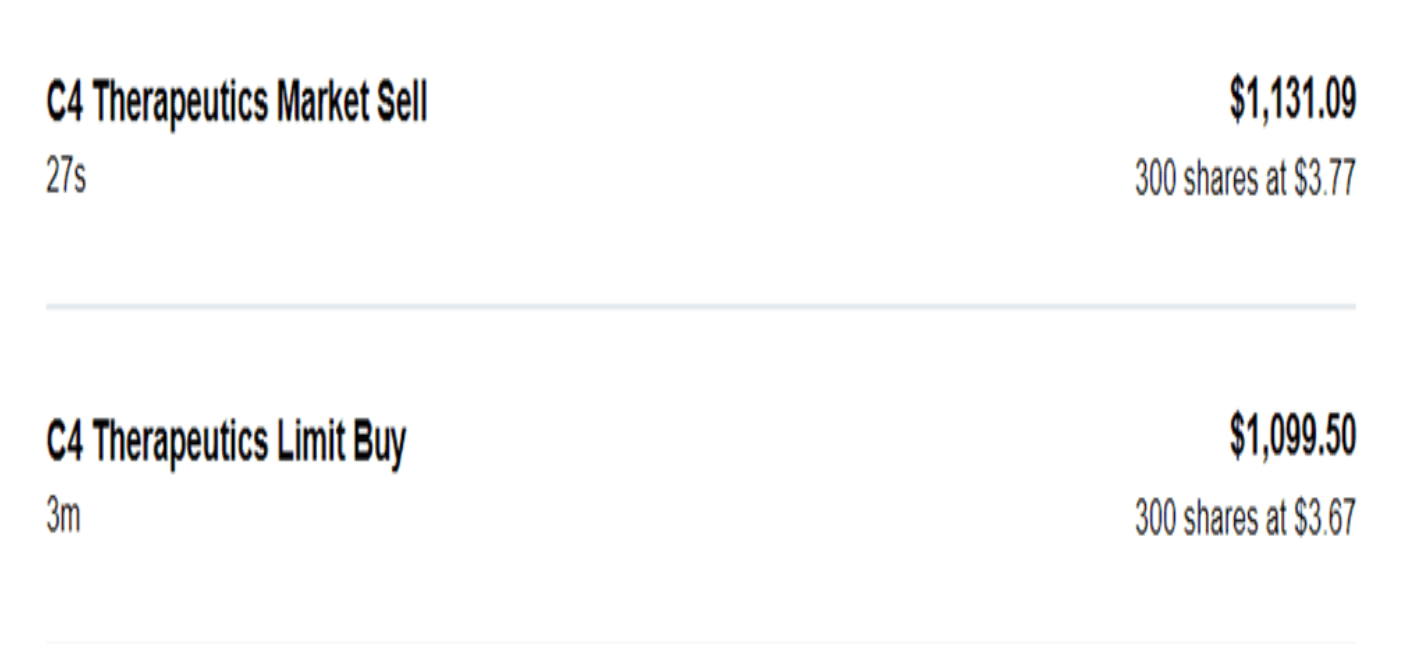Click "Market" in the sell order title
Image resolution: width=1416 pixels, height=672 pixels.
320,103
